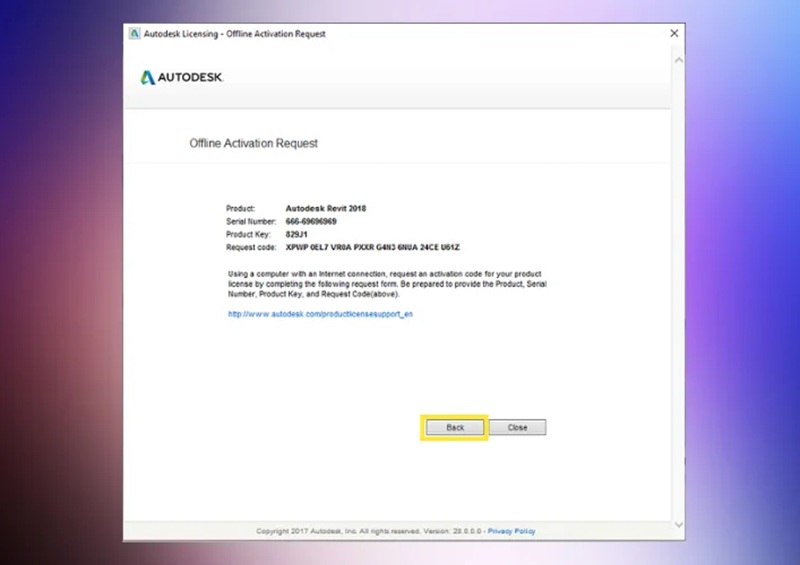Click the vertical scrollbar track
The height and width of the screenshot is (565, 800).
[x=679, y=300]
